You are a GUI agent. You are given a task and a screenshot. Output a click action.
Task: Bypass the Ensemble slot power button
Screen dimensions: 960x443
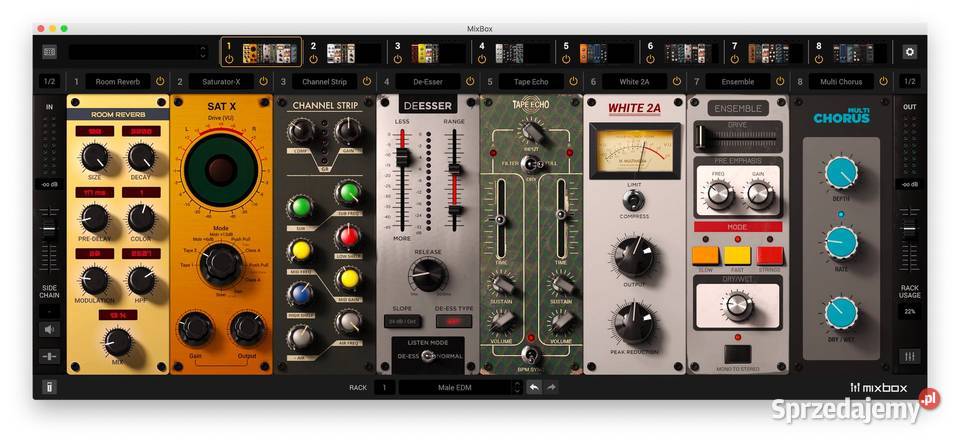point(780,81)
